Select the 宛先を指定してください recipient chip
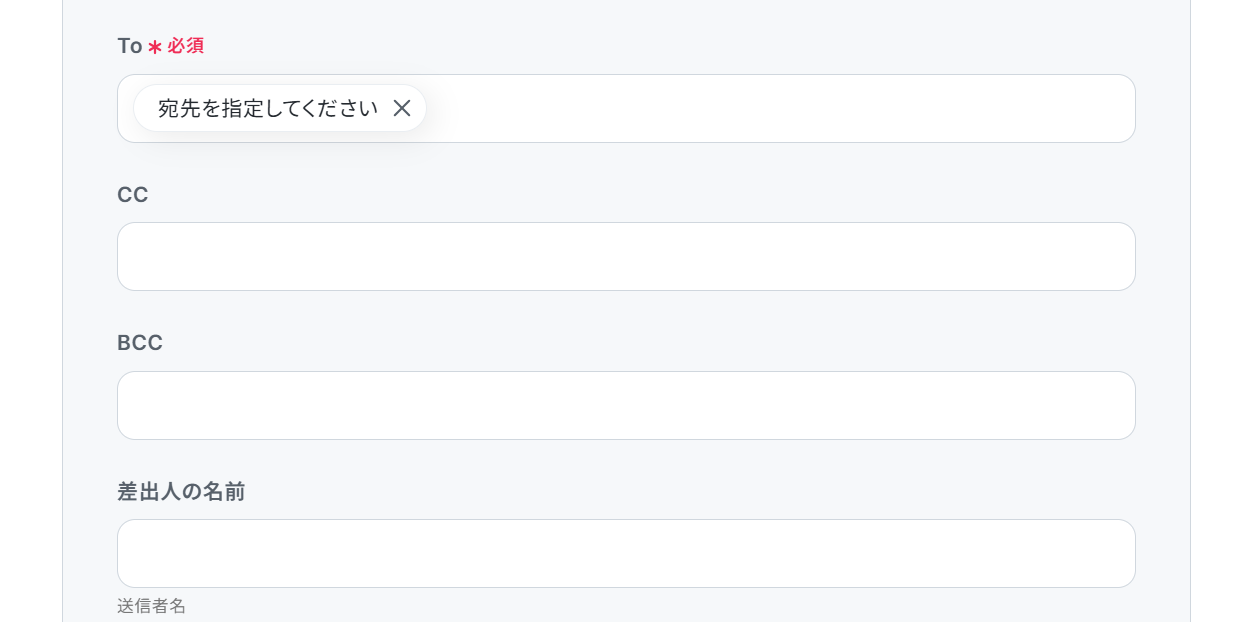The image size is (1254, 622). point(280,108)
